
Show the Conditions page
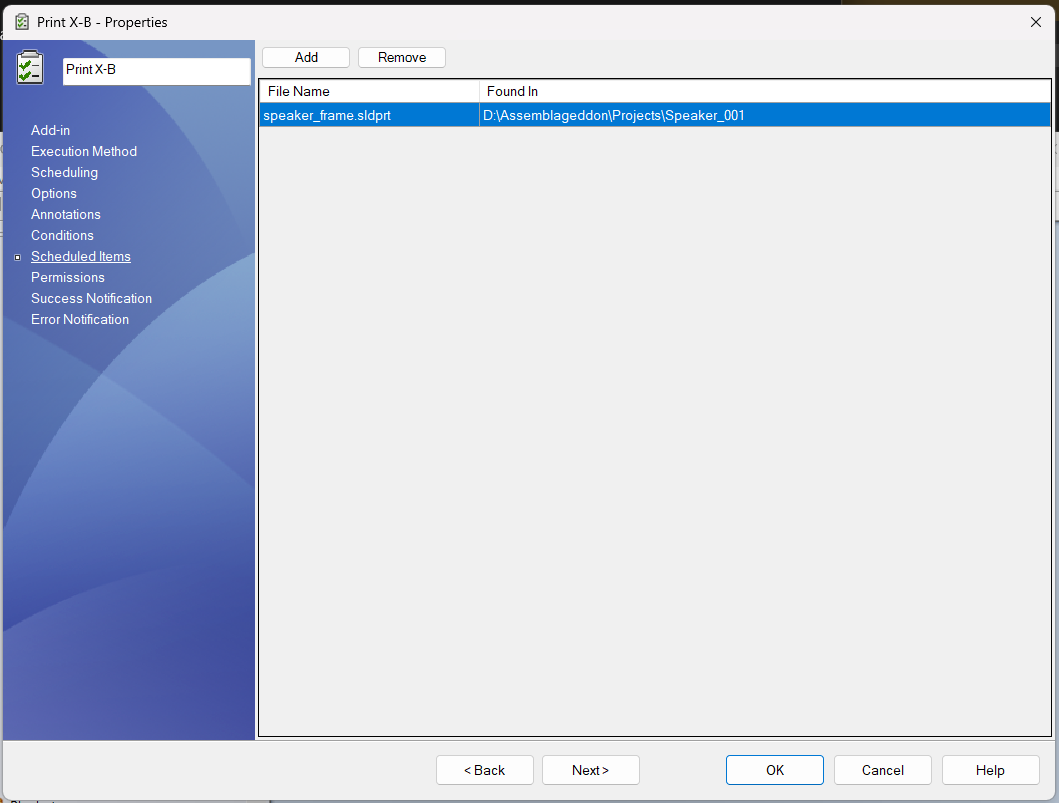(62, 235)
